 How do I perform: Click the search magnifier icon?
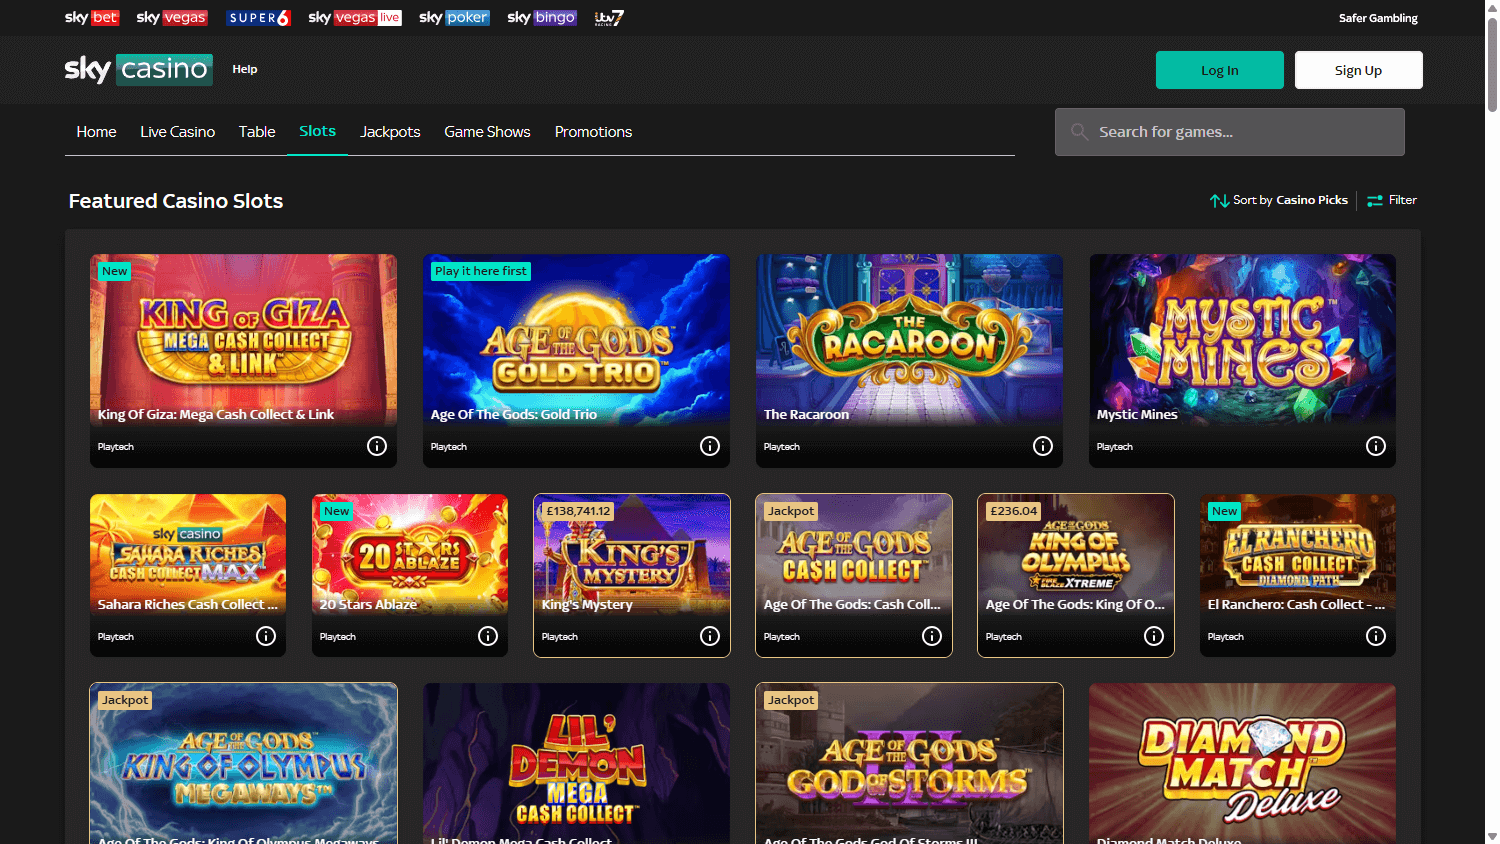[1079, 131]
